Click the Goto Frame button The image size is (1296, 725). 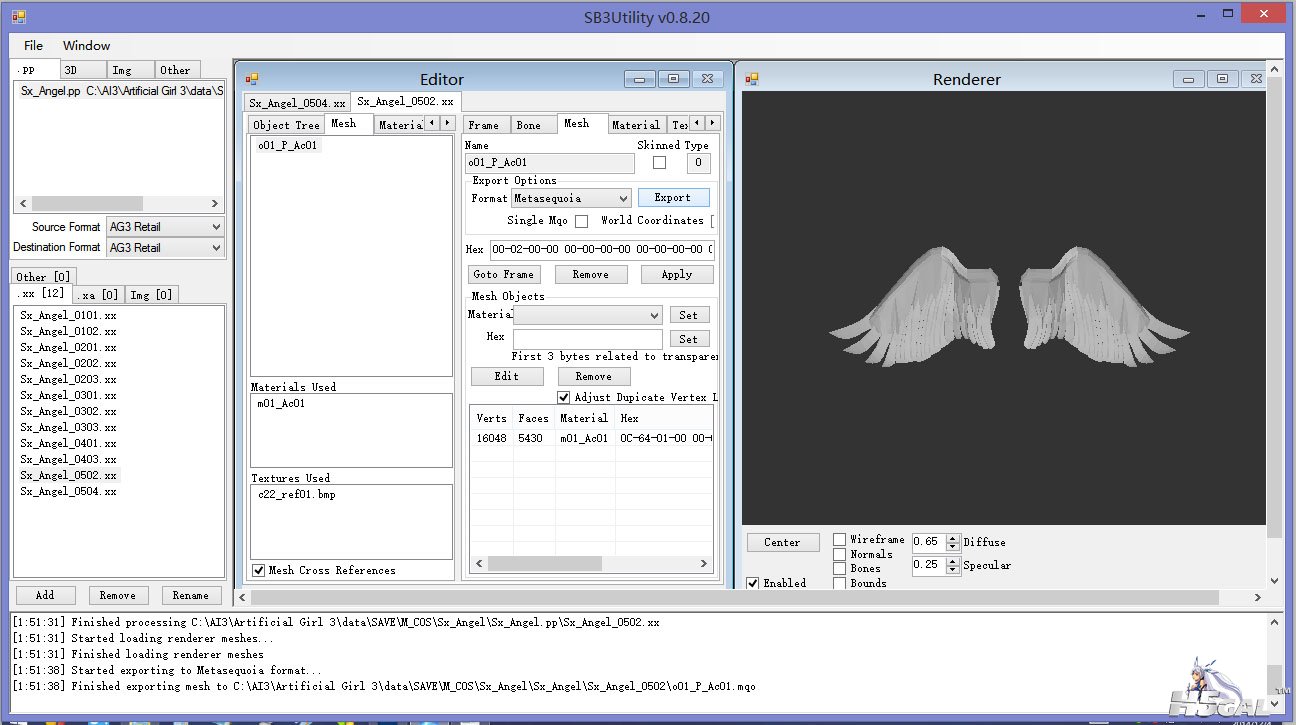504,274
